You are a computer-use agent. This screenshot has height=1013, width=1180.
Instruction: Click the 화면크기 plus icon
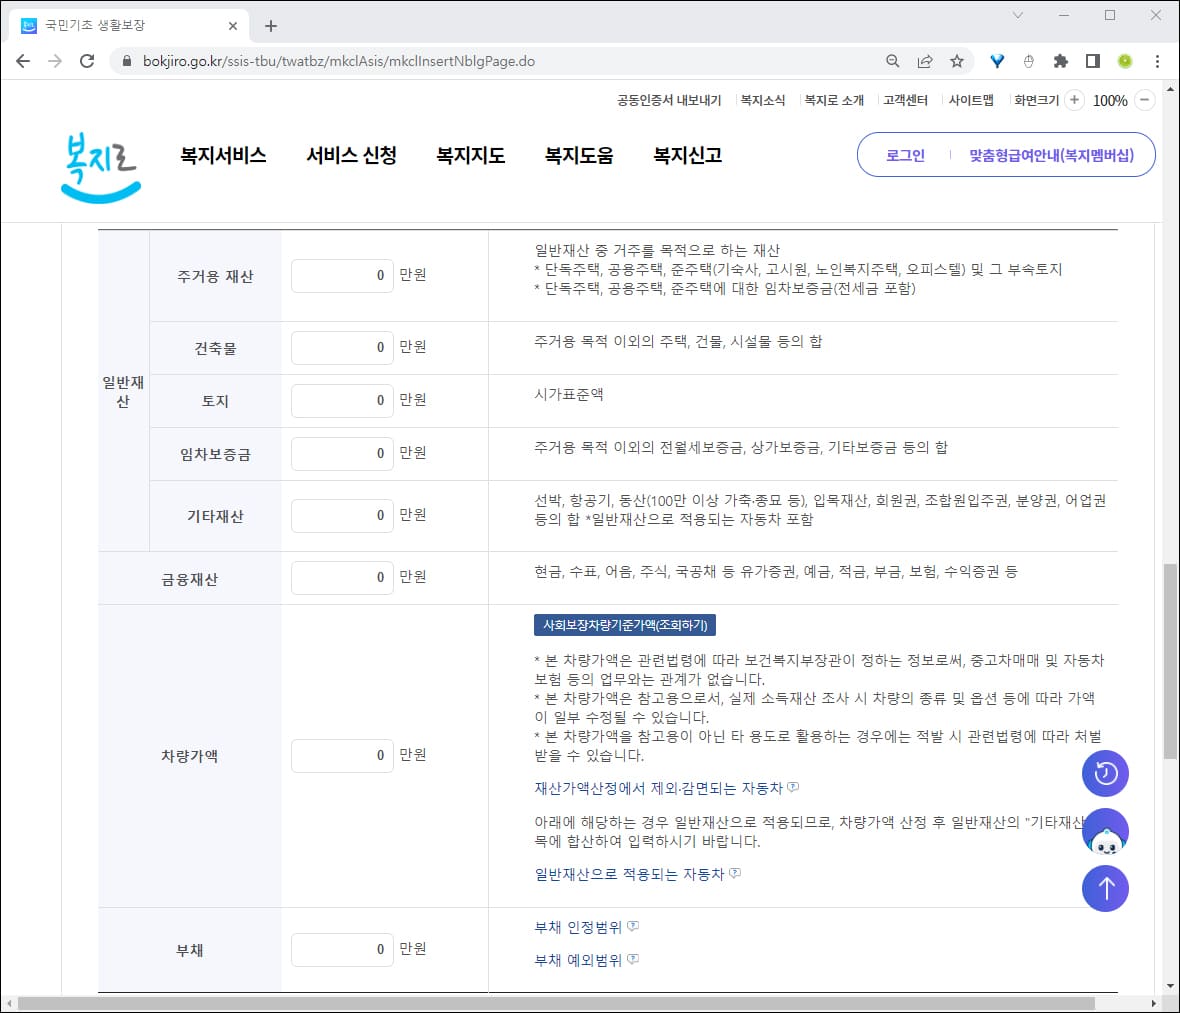pyautogui.click(x=1073, y=100)
